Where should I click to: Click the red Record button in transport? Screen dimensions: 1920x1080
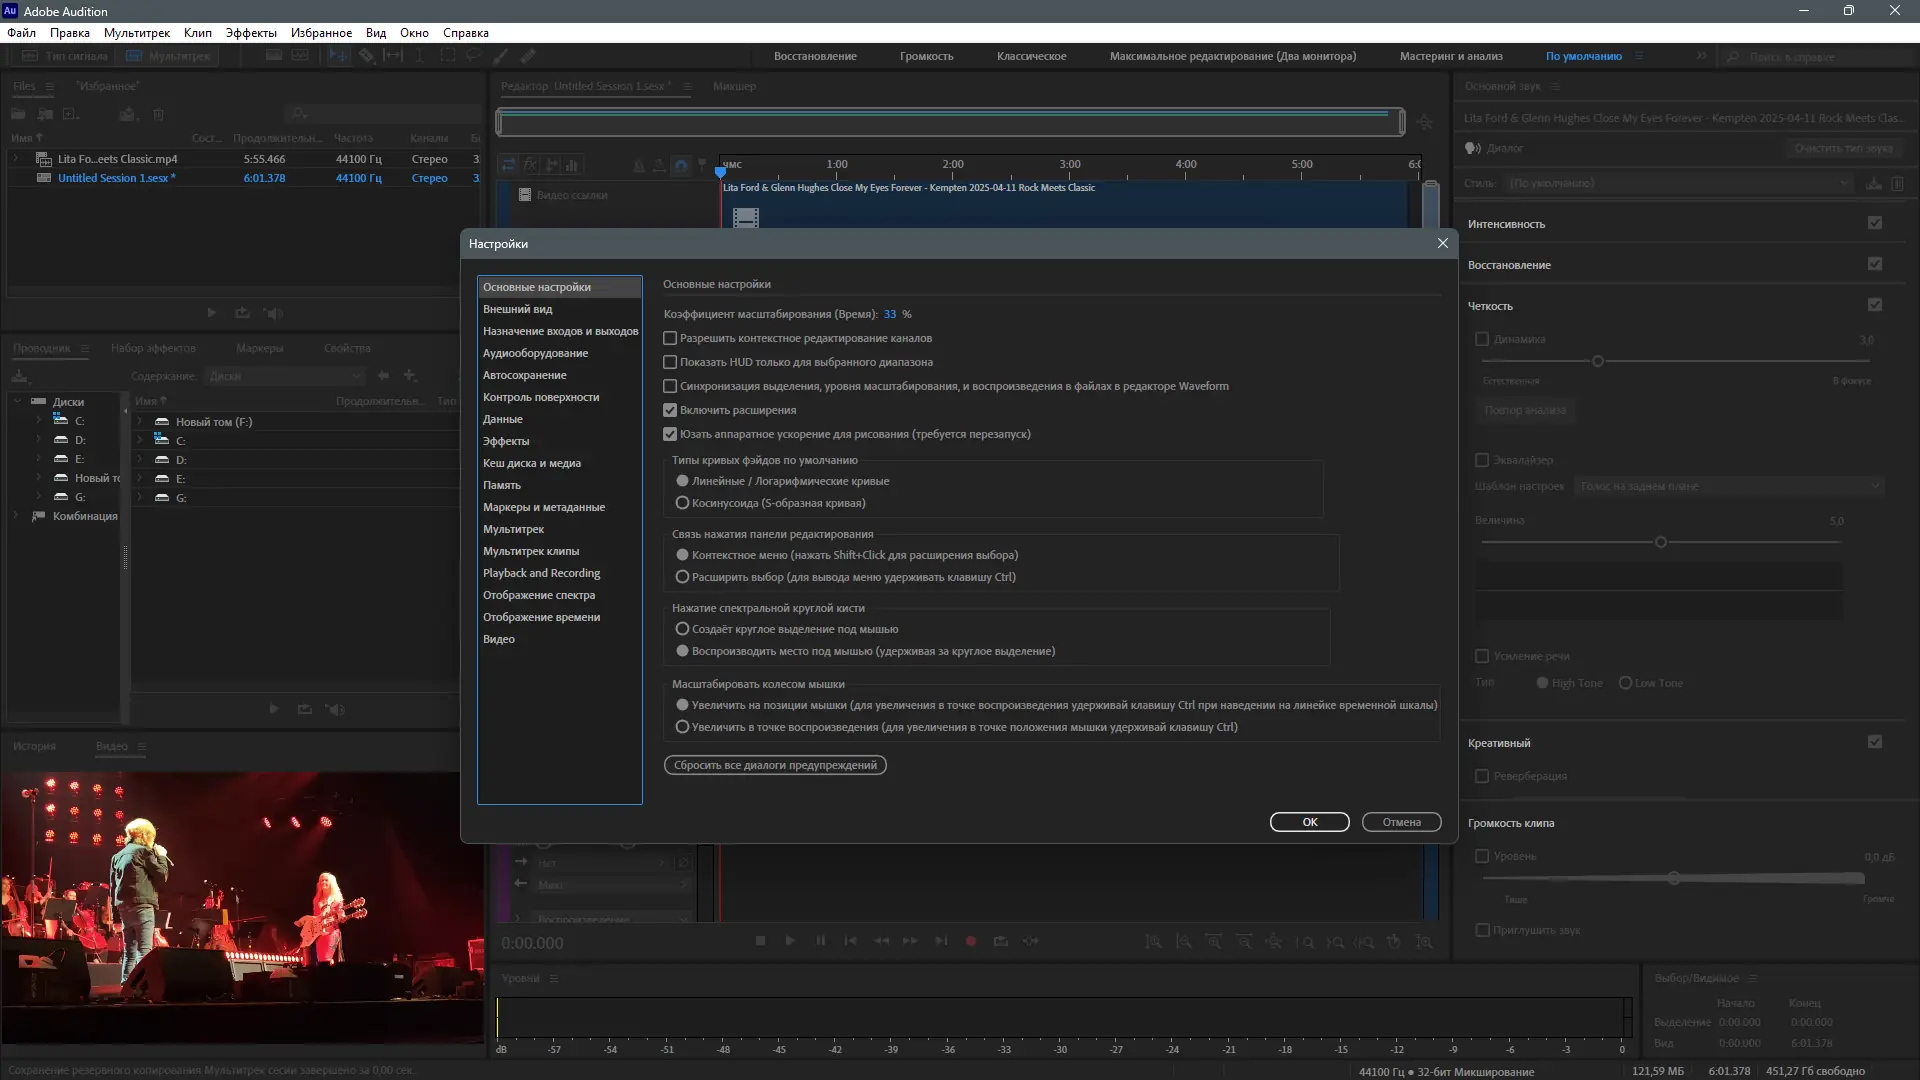[x=970, y=941]
